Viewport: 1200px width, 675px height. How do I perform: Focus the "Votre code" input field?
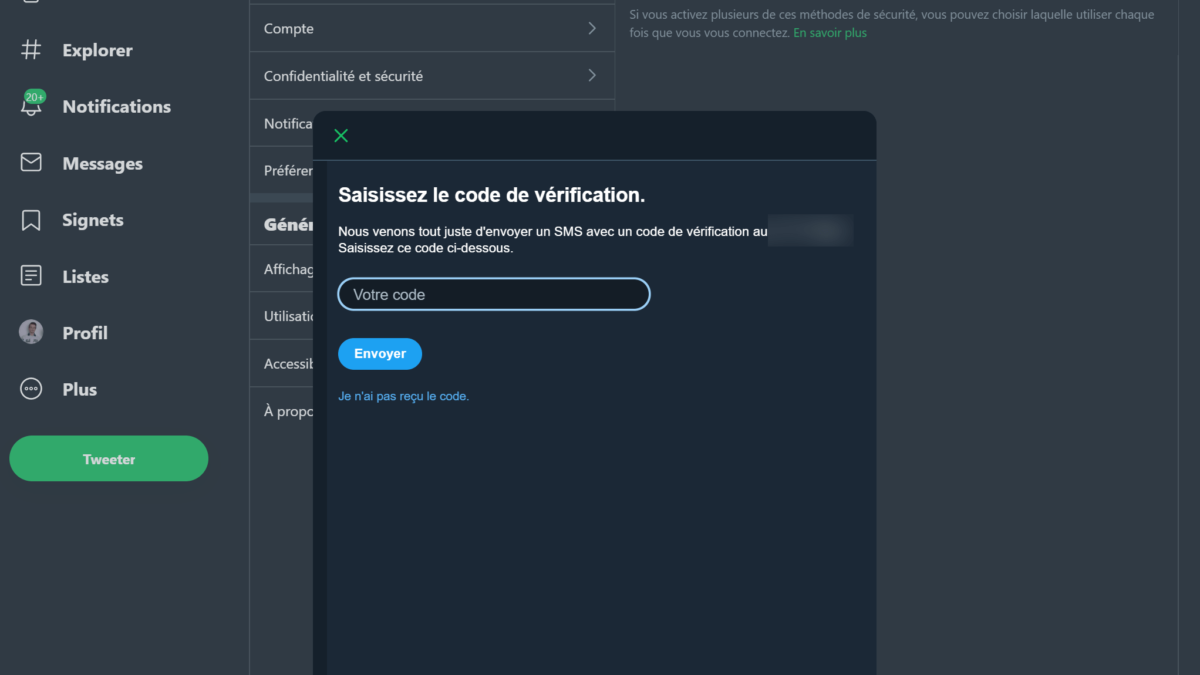click(494, 294)
